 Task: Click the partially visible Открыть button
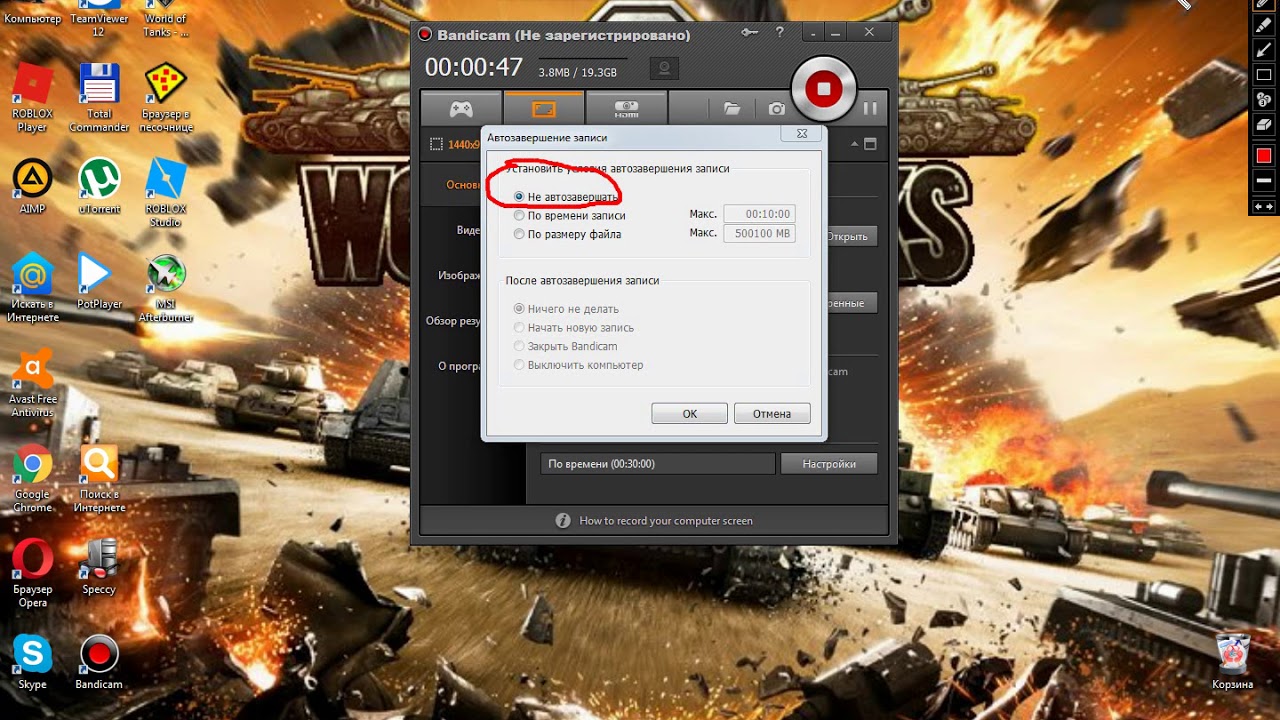pyautogui.click(x=852, y=236)
